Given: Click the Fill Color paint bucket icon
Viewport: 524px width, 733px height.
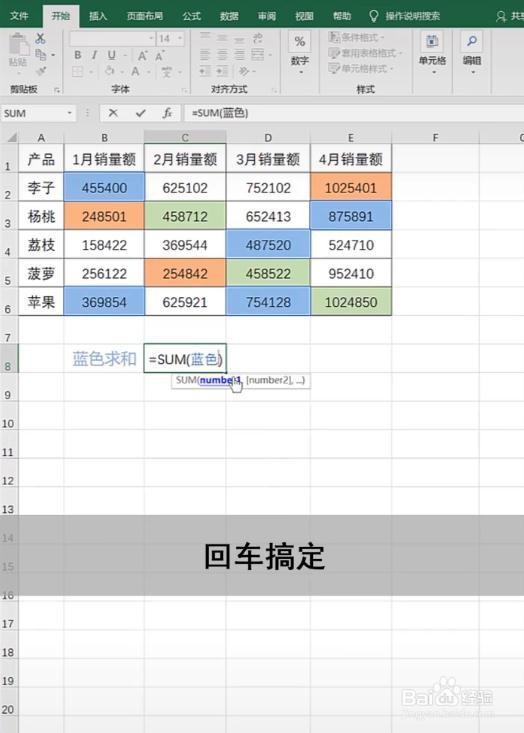Looking at the screenshot, I should click(110, 72).
